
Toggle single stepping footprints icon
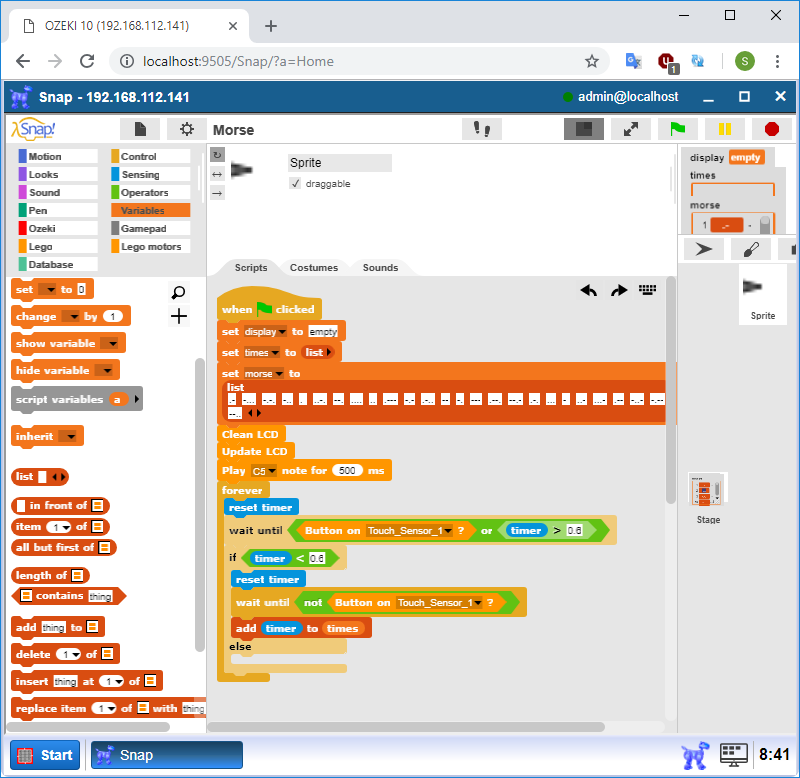coord(481,129)
